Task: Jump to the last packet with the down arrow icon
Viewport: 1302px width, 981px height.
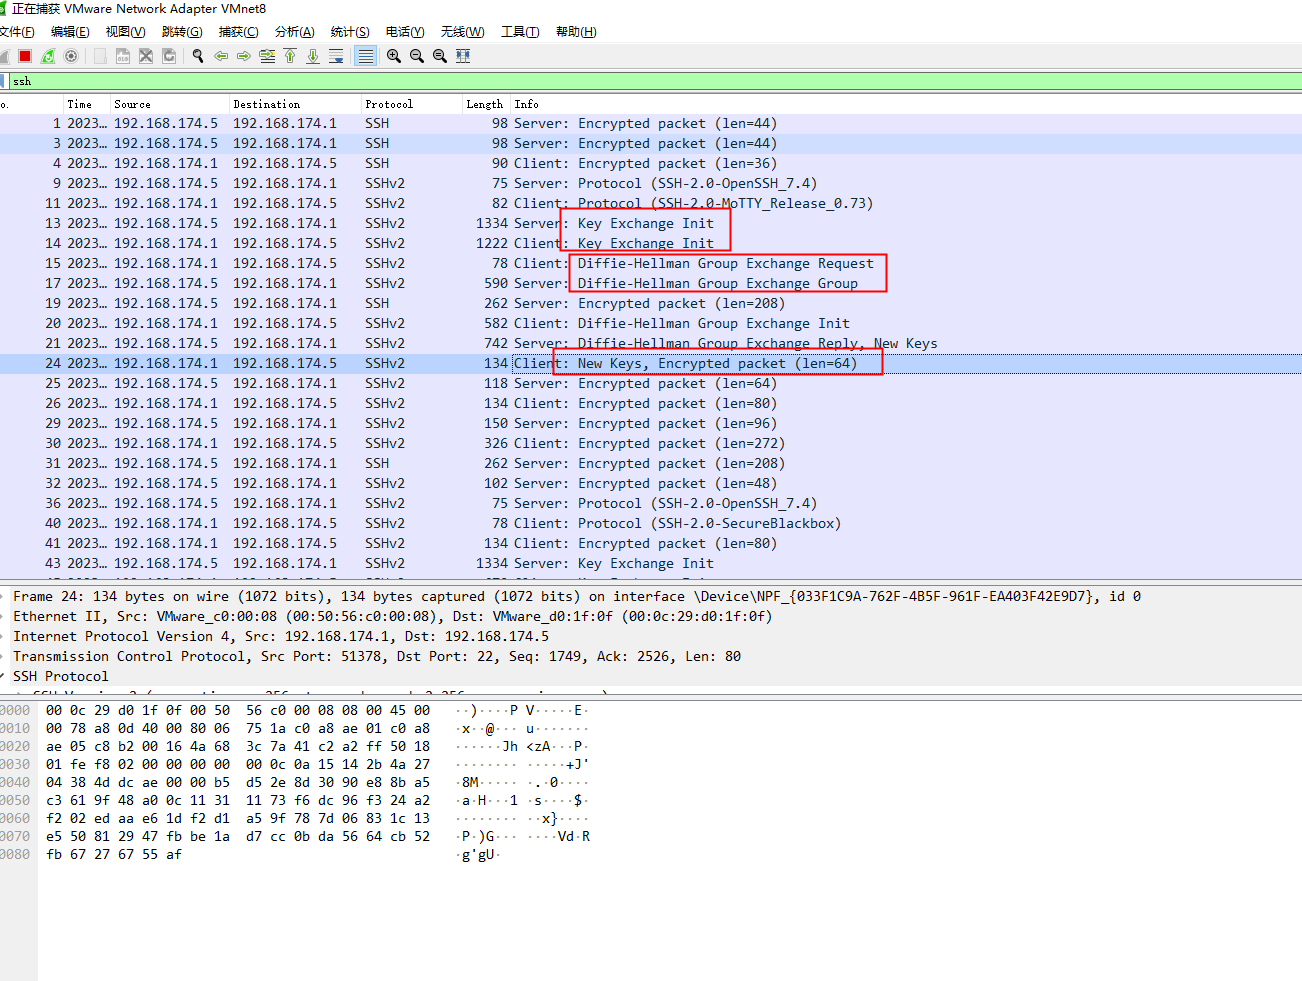Action: point(313,56)
